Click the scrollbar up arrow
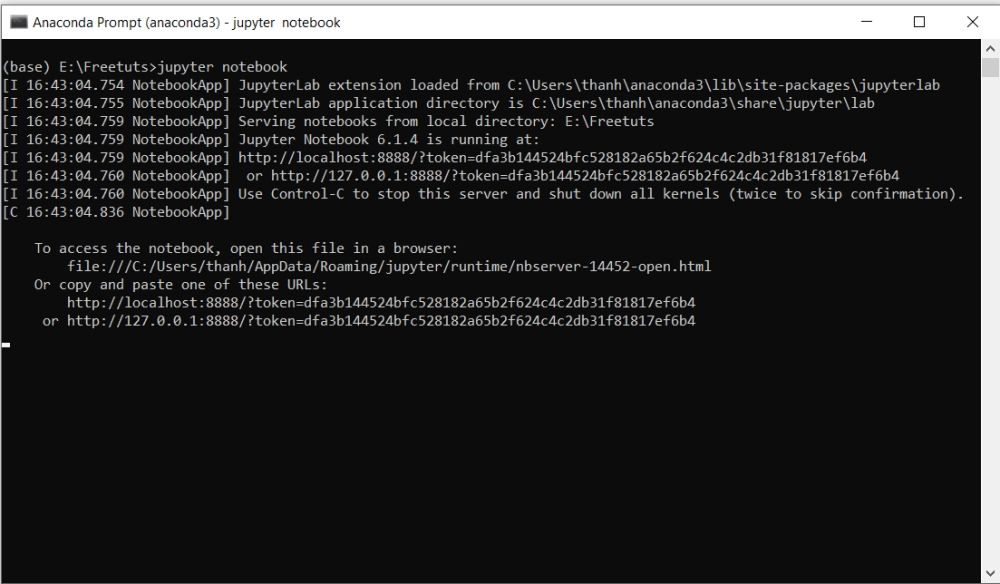Image resolution: width=1000 pixels, height=584 pixels. point(990,48)
